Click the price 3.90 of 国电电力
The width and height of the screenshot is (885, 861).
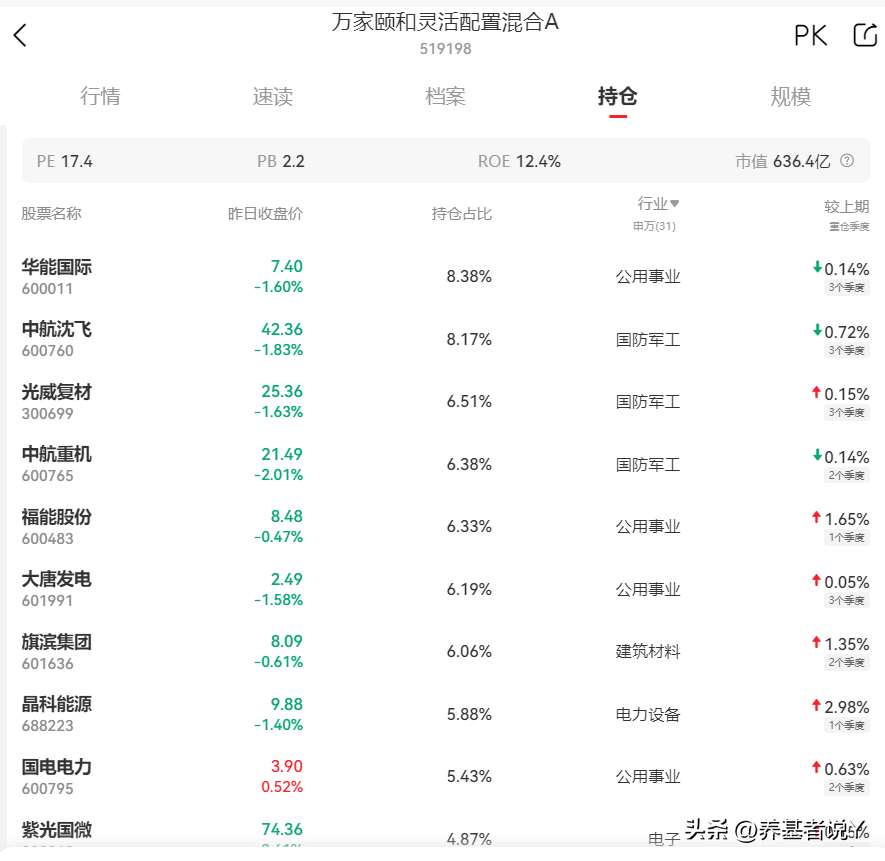(287, 766)
